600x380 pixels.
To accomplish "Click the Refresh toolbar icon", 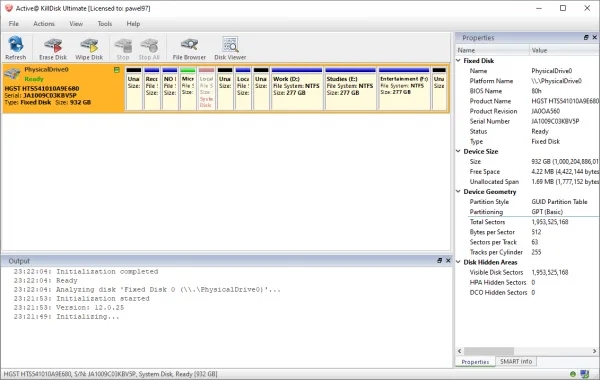I will (x=16, y=48).
